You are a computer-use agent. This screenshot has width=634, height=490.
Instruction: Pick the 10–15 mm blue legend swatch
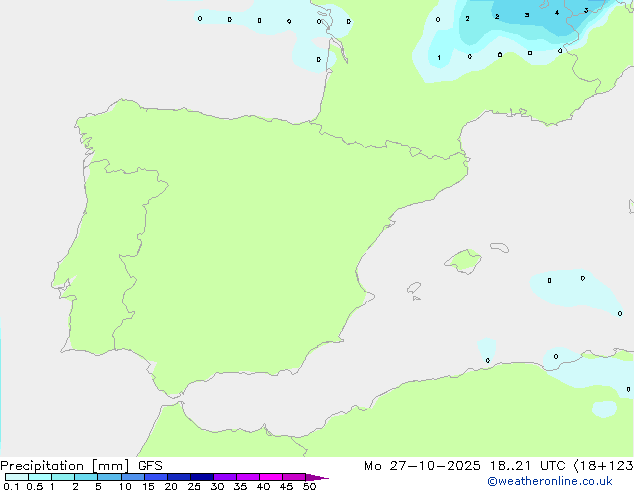[133, 477]
